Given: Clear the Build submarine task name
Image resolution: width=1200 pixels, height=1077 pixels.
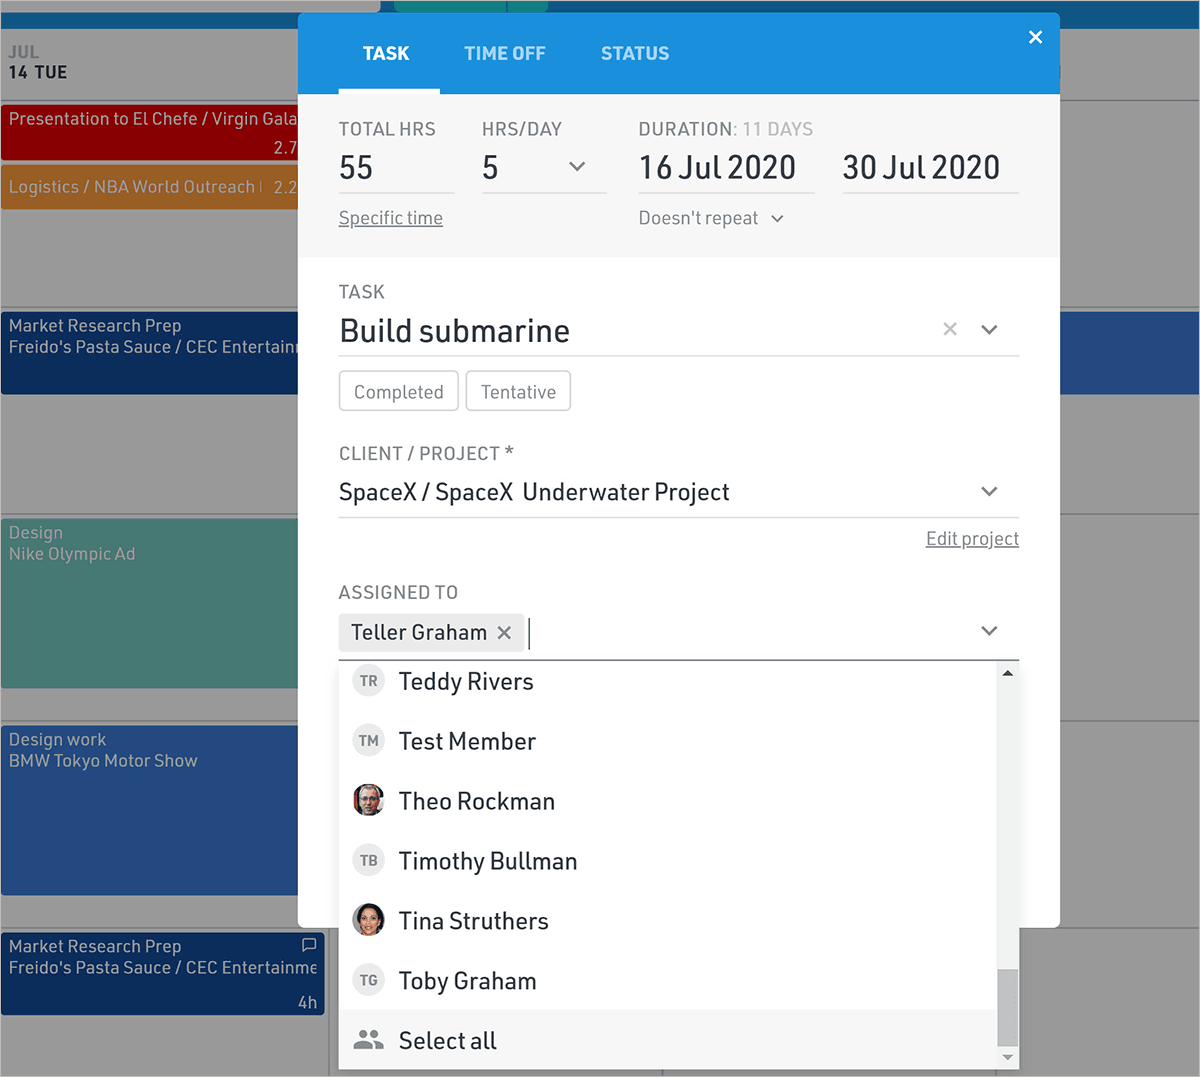Looking at the screenshot, I should coord(950,329).
